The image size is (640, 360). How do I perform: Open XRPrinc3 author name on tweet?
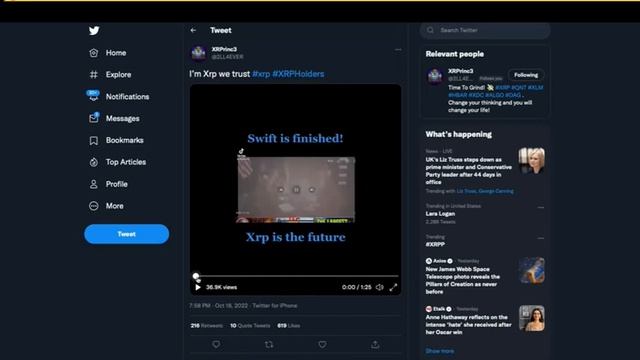(x=224, y=49)
